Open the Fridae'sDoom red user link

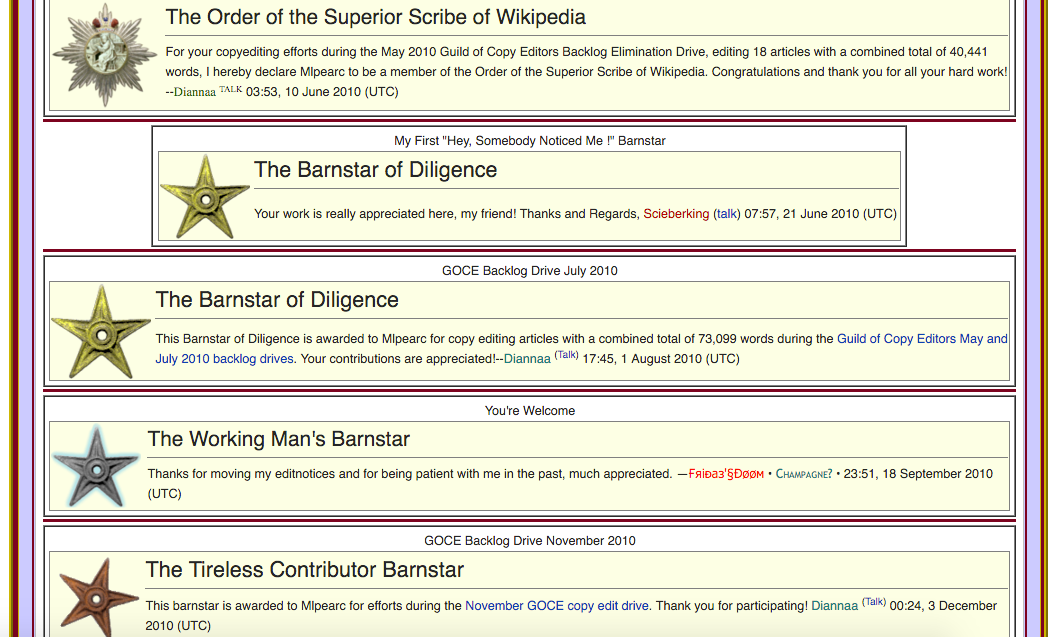(x=726, y=474)
